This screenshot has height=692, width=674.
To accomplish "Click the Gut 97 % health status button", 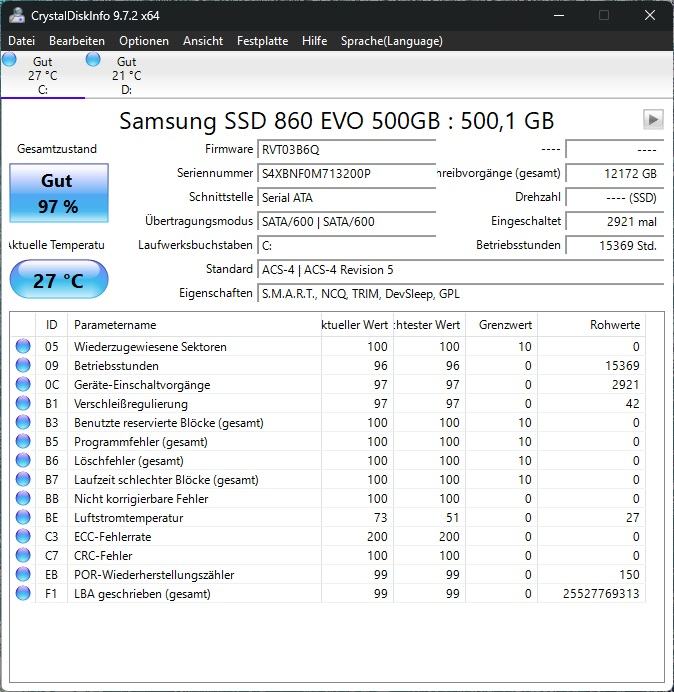I will pyautogui.click(x=59, y=193).
